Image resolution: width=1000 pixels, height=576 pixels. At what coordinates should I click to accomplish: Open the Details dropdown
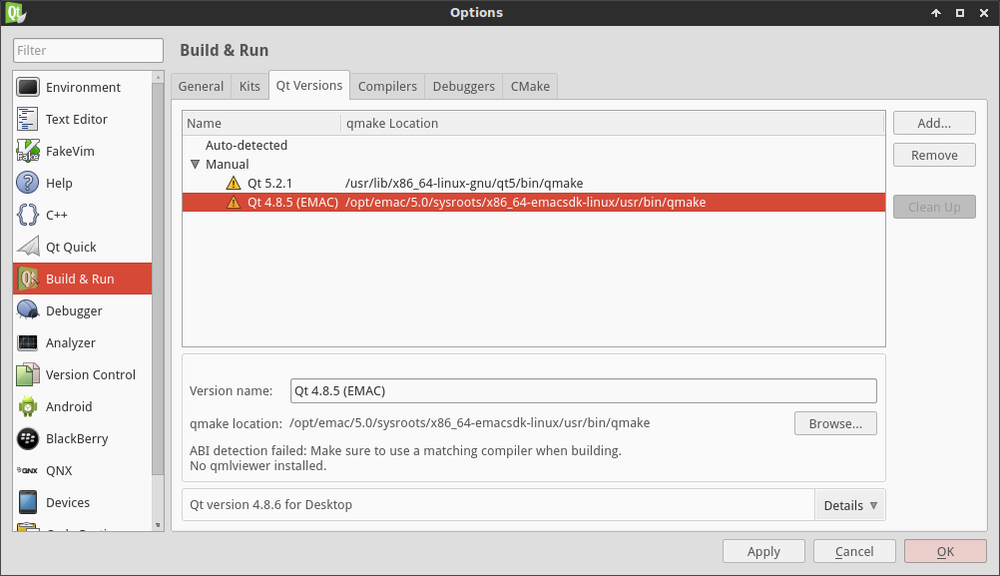coord(849,505)
